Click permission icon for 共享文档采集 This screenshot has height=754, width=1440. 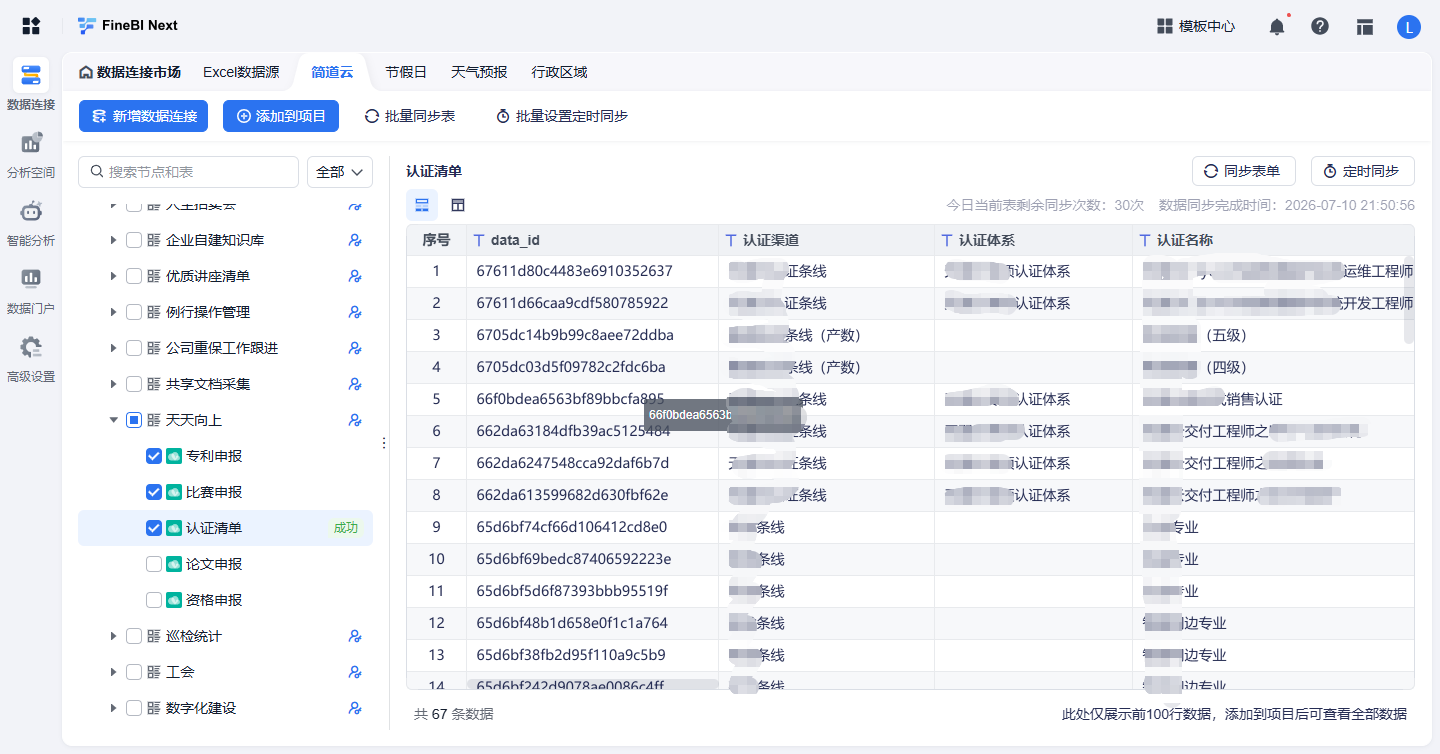(354, 384)
